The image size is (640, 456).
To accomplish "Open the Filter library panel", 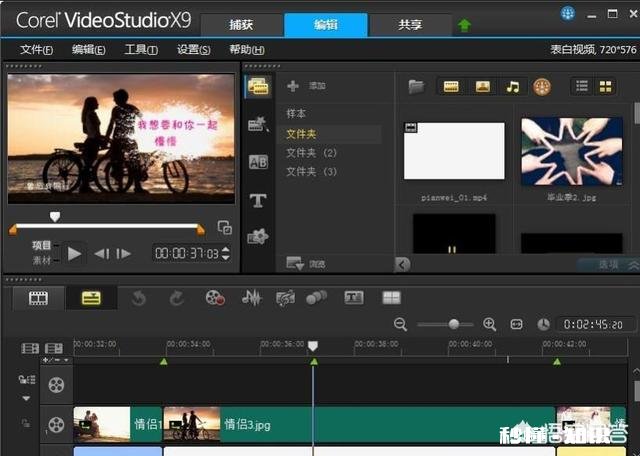I will [x=258, y=236].
